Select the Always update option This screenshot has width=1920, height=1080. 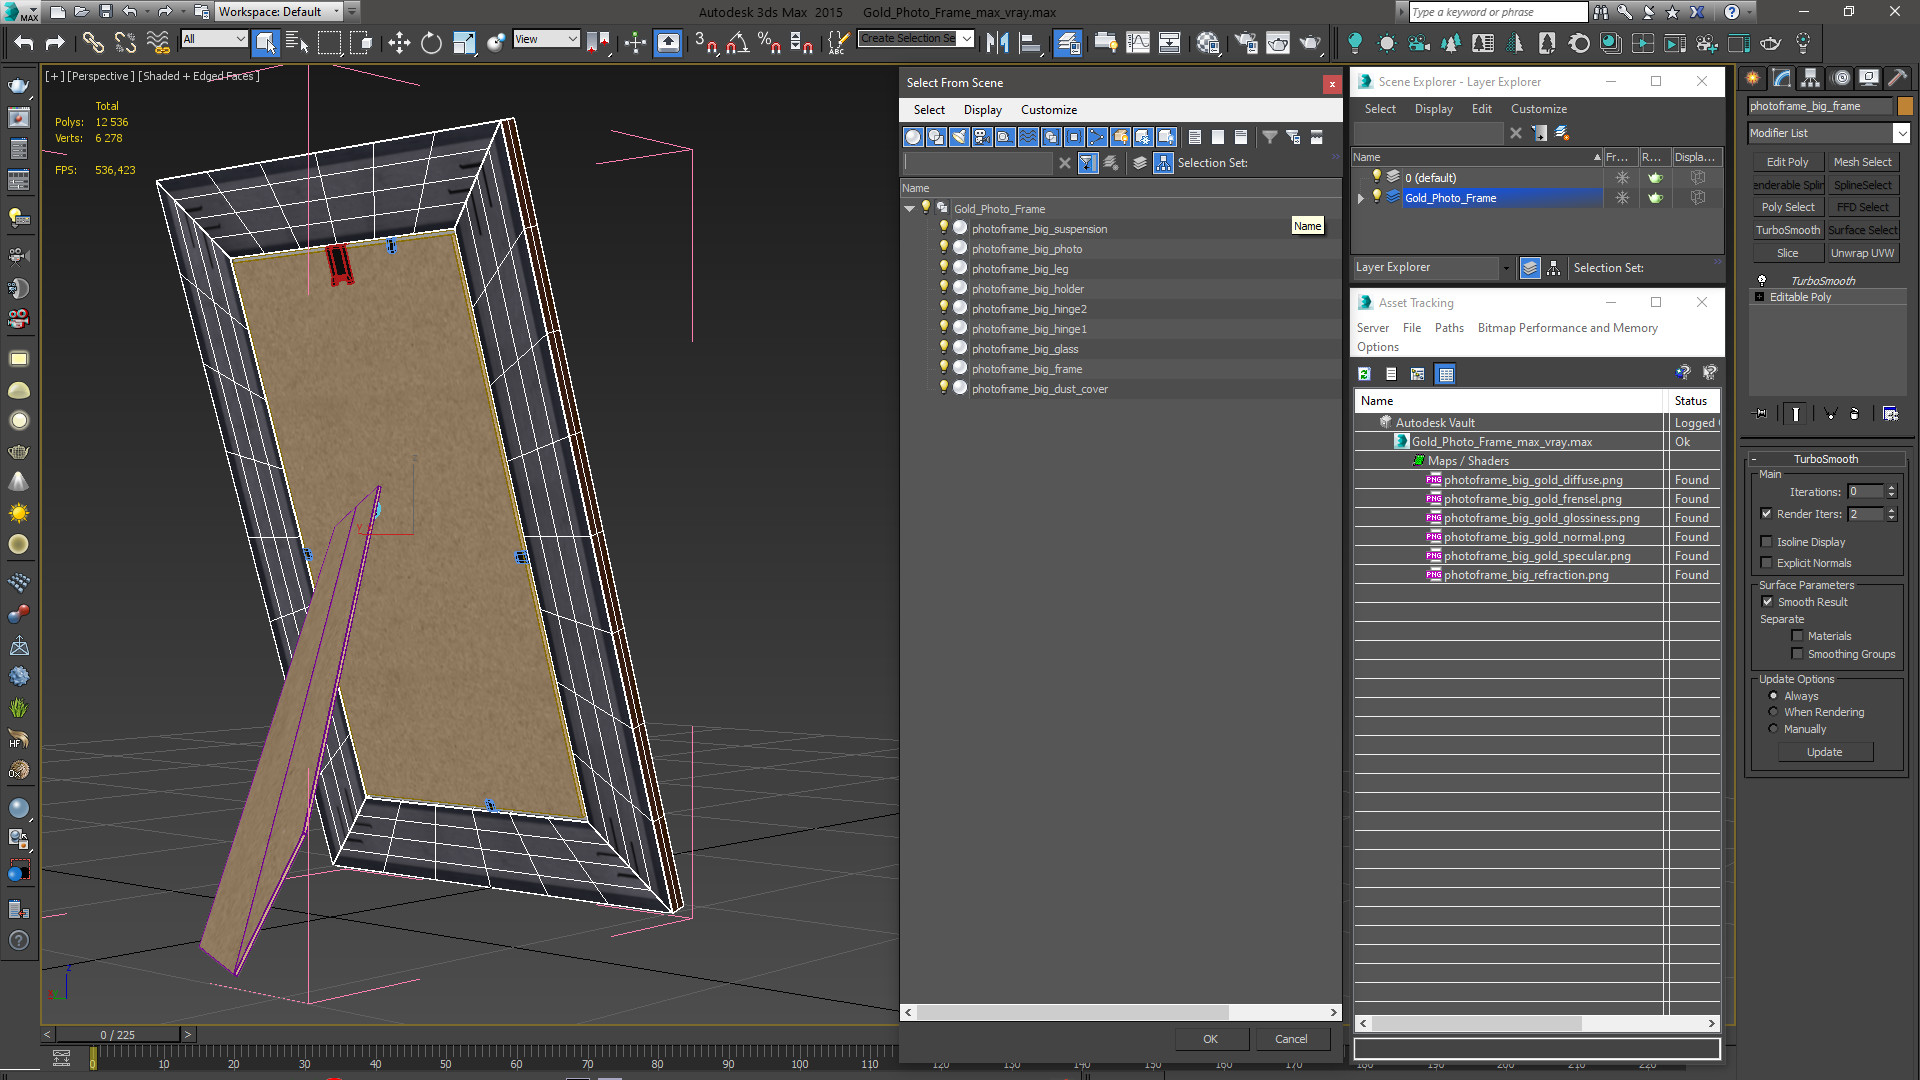pyautogui.click(x=1773, y=696)
